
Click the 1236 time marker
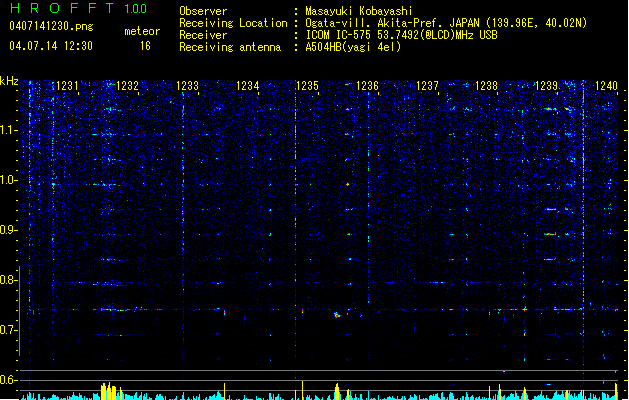[367, 86]
